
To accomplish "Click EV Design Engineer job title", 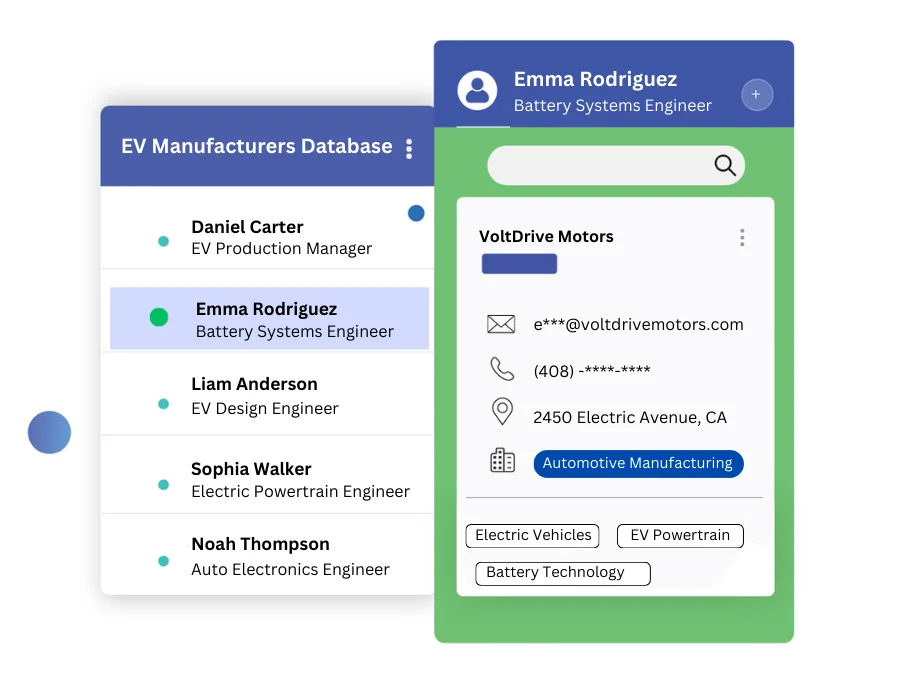I will coord(265,409).
